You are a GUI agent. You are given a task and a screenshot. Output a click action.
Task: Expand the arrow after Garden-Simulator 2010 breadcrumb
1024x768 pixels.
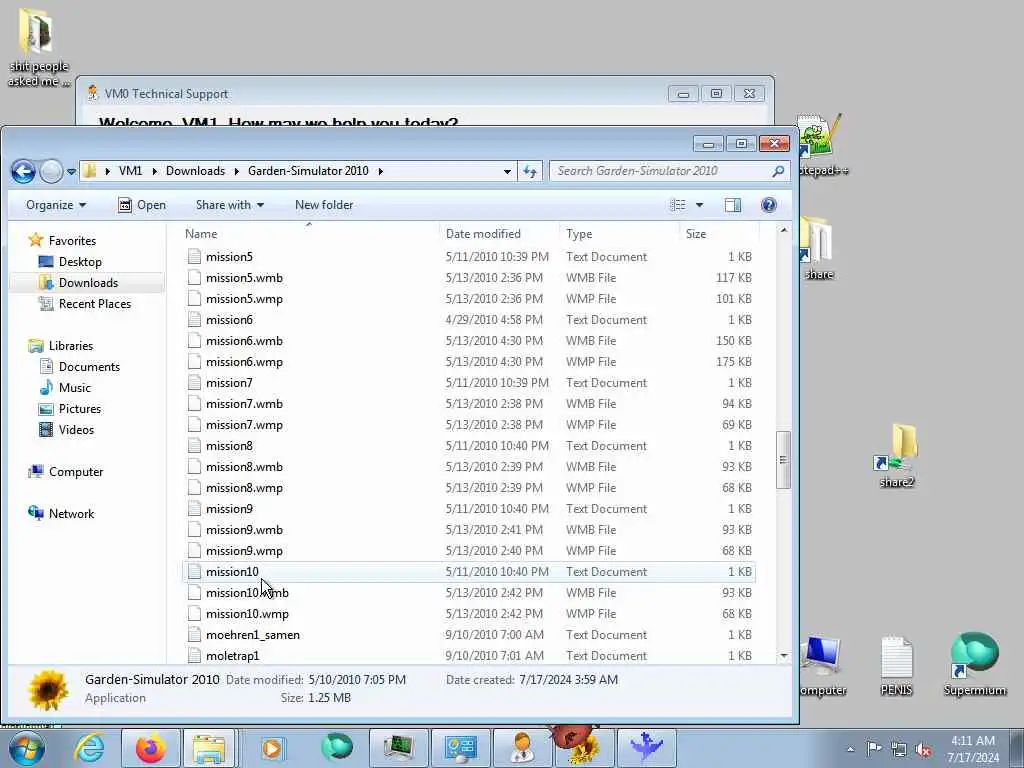pyautogui.click(x=380, y=171)
